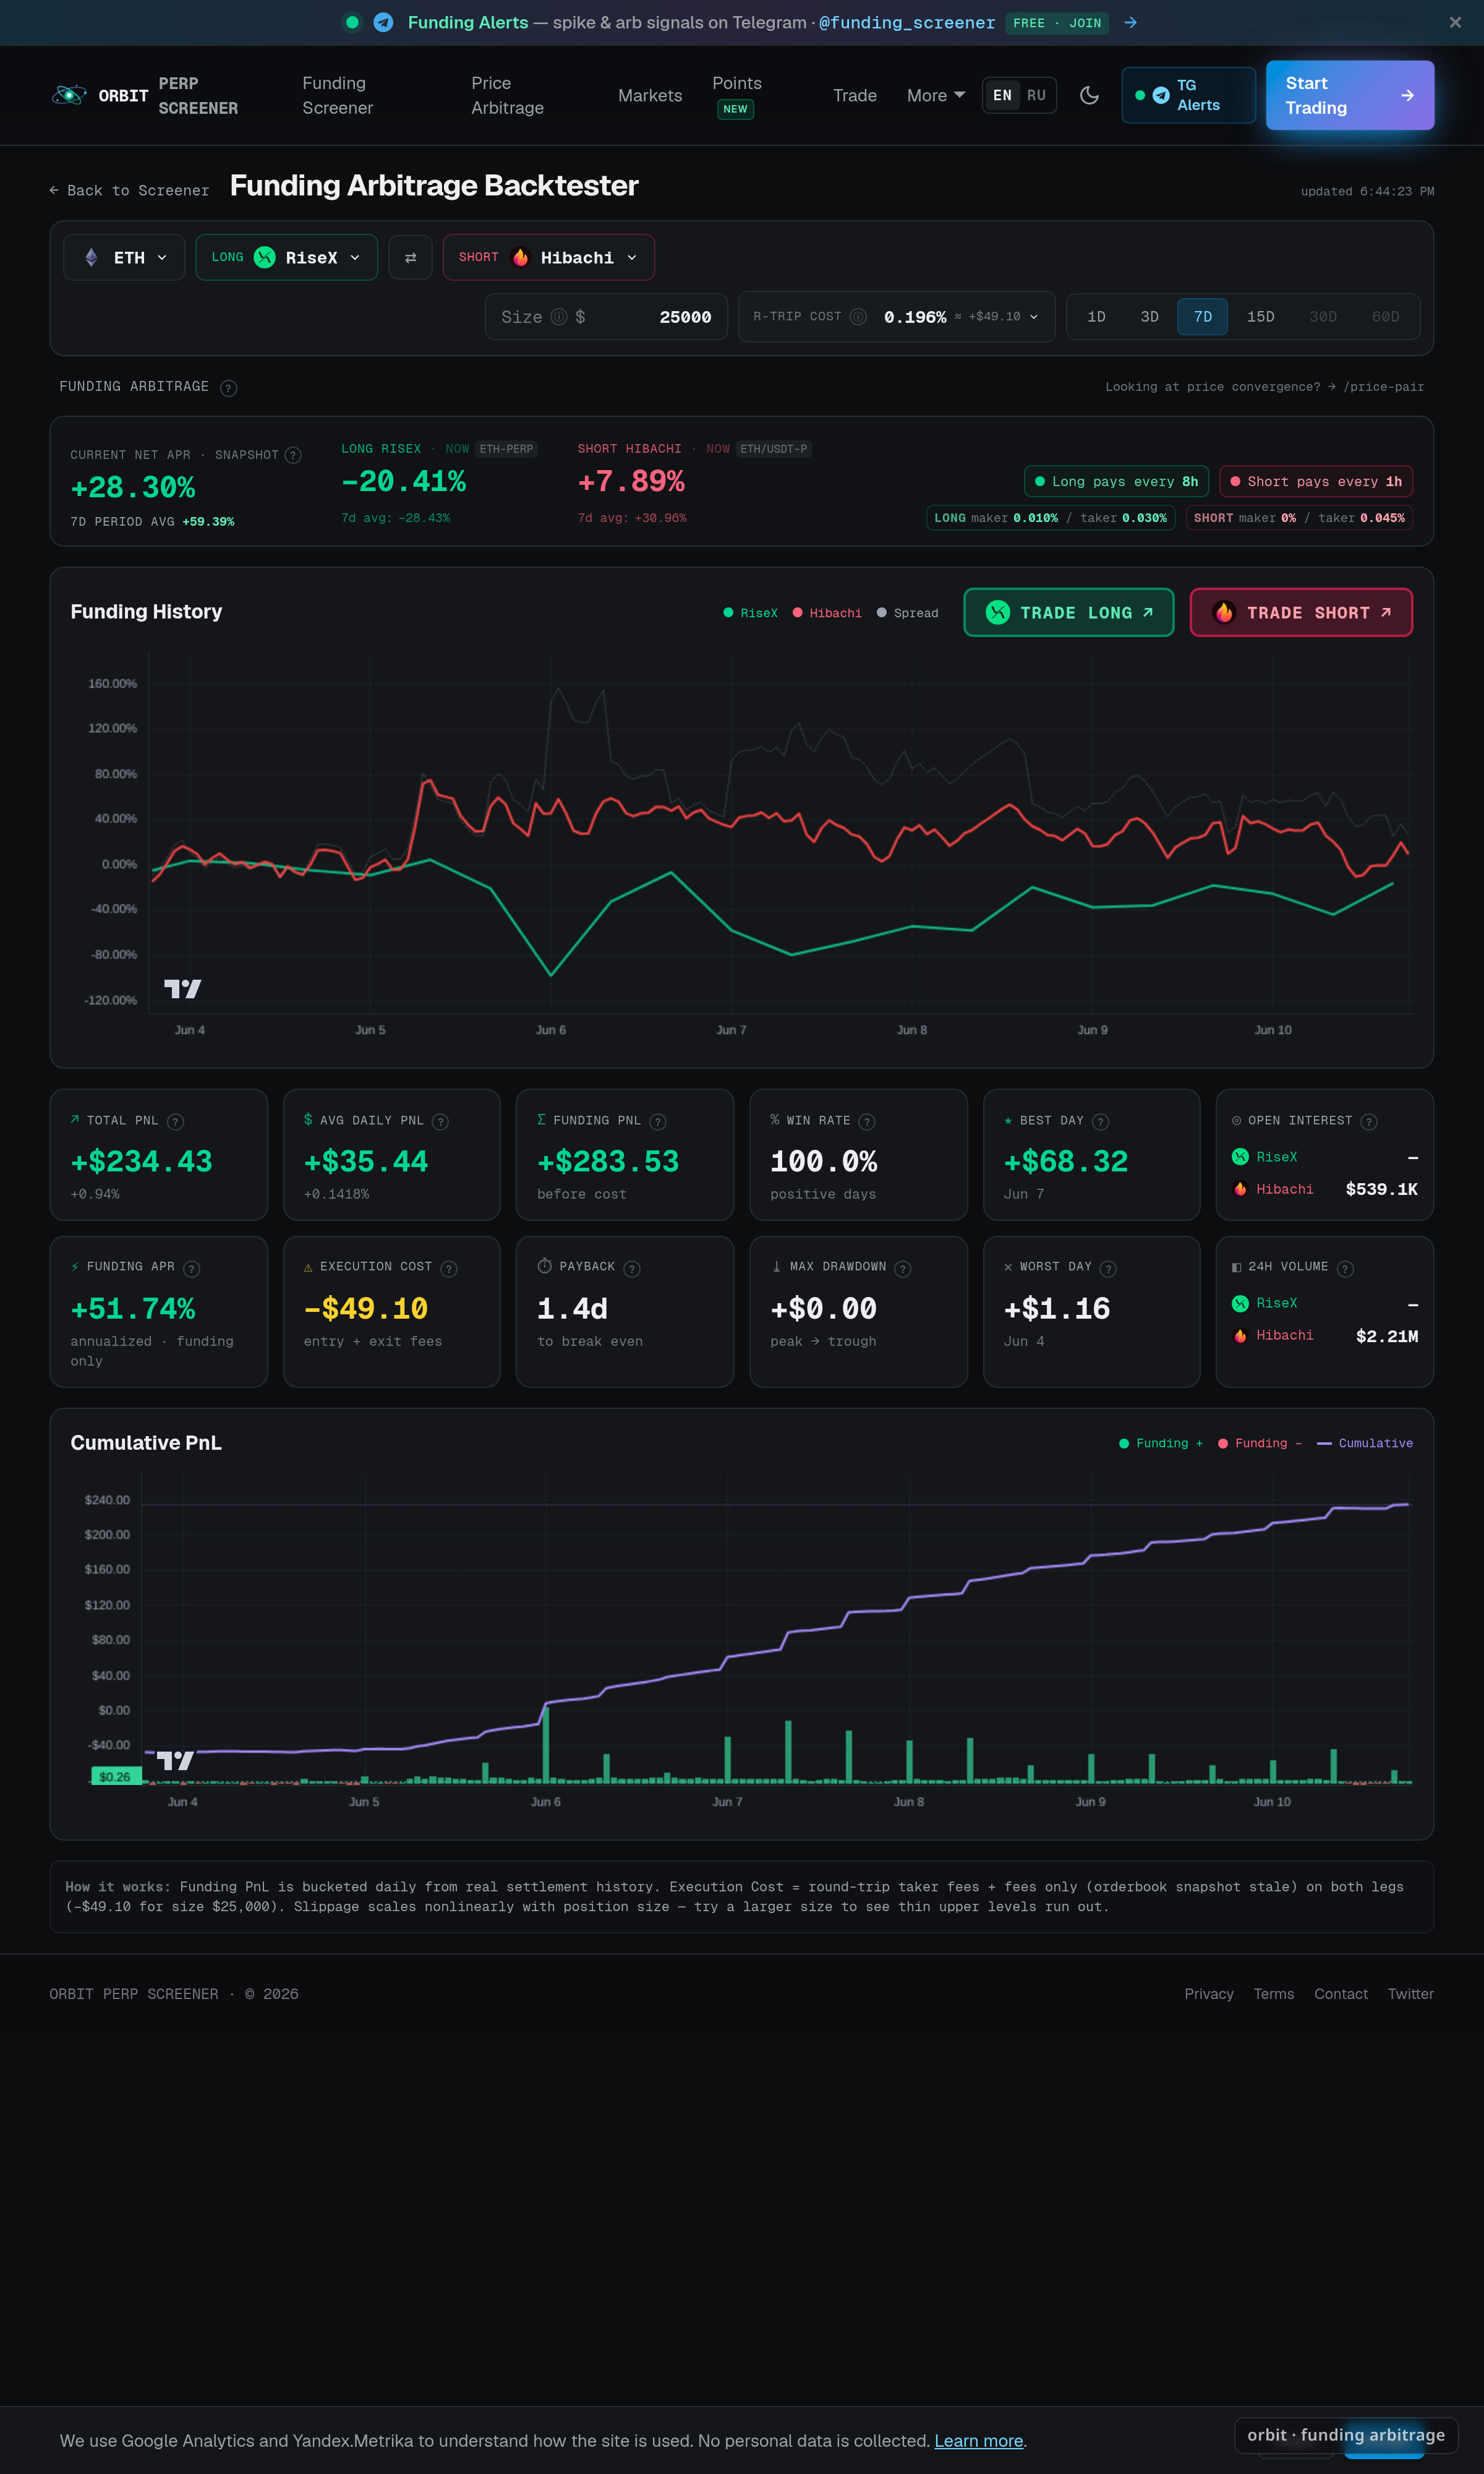This screenshot has height=2474, width=1484.
Task: Open Terms footer link
Action: tap(1273, 1994)
